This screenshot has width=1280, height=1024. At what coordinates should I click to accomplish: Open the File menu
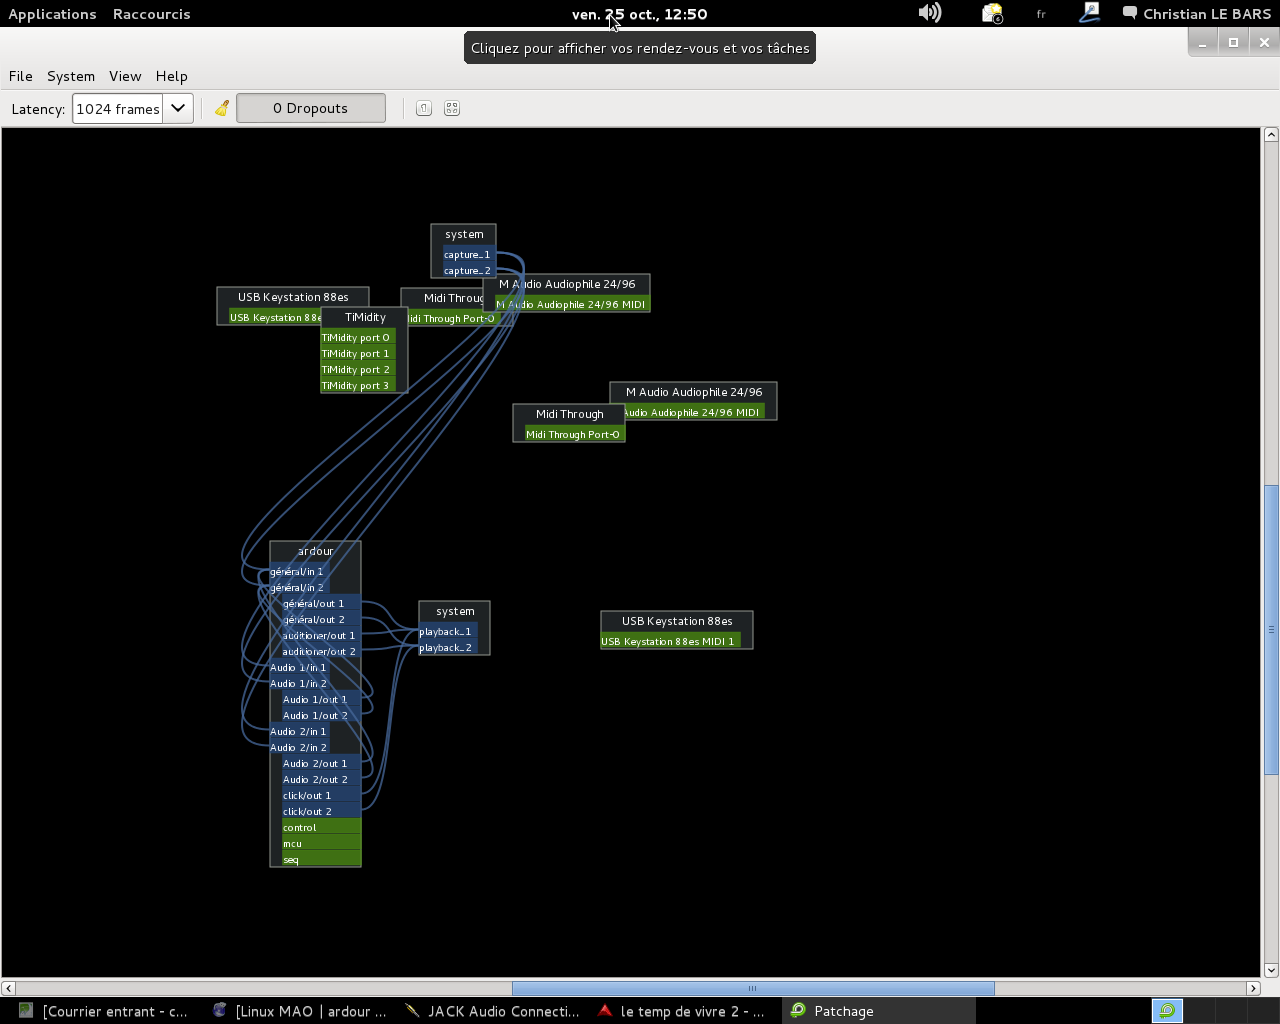click(x=20, y=76)
